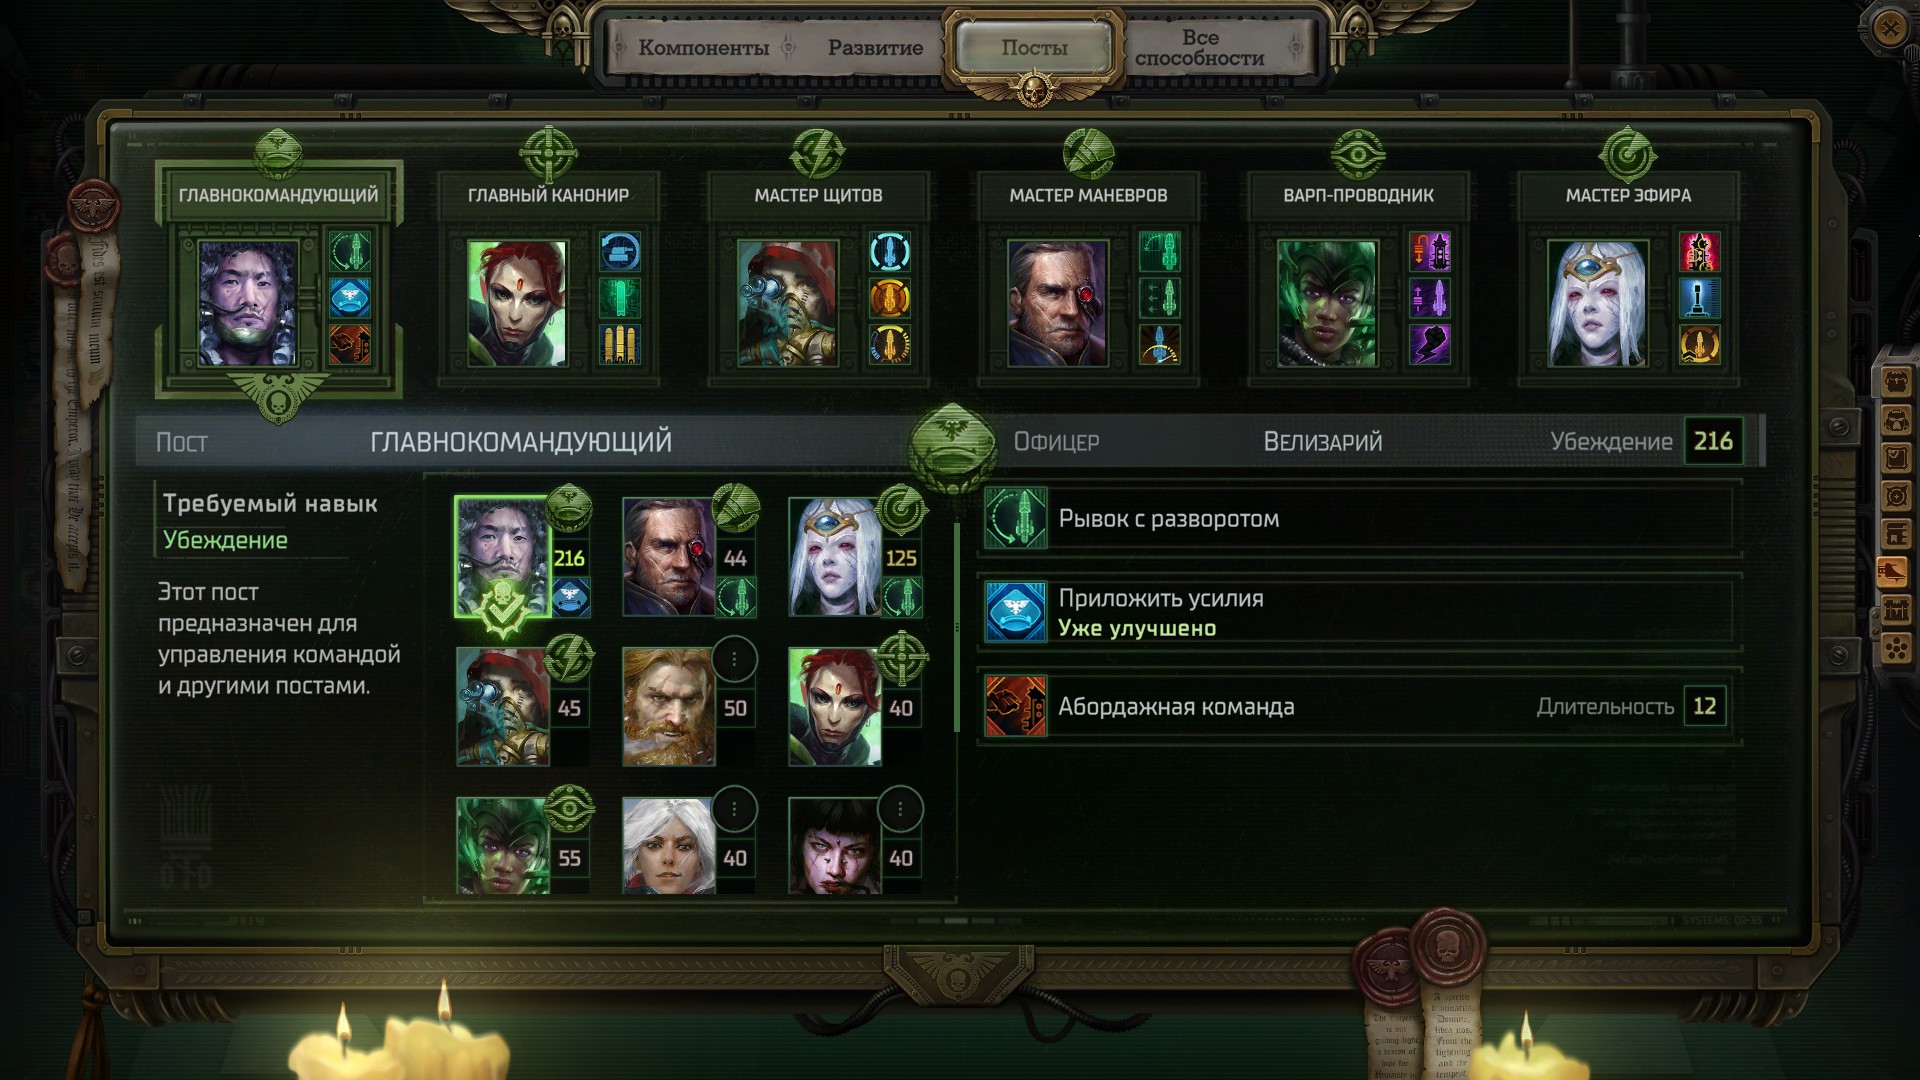Open options dots on dark-haired officer 40
The height and width of the screenshot is (1080, 1920).
[x=900, y=809]
